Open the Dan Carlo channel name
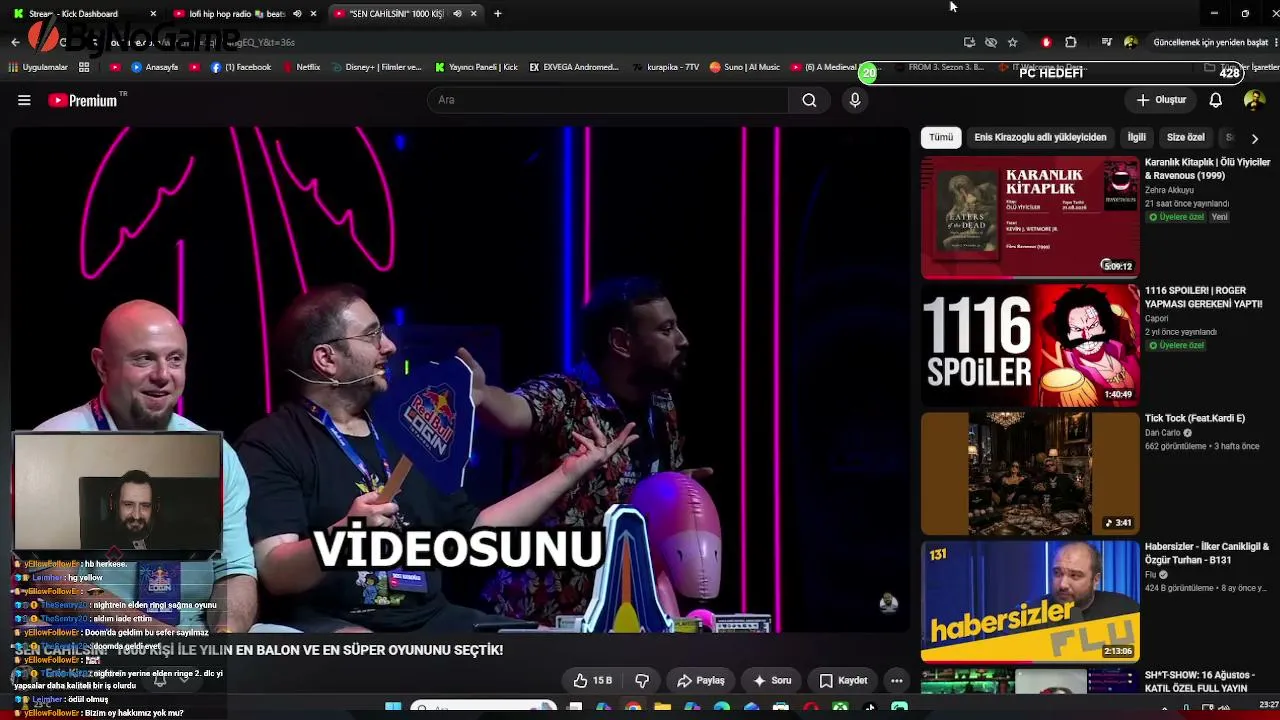Screen dimensions: 1280x720 coord(1163,433)
